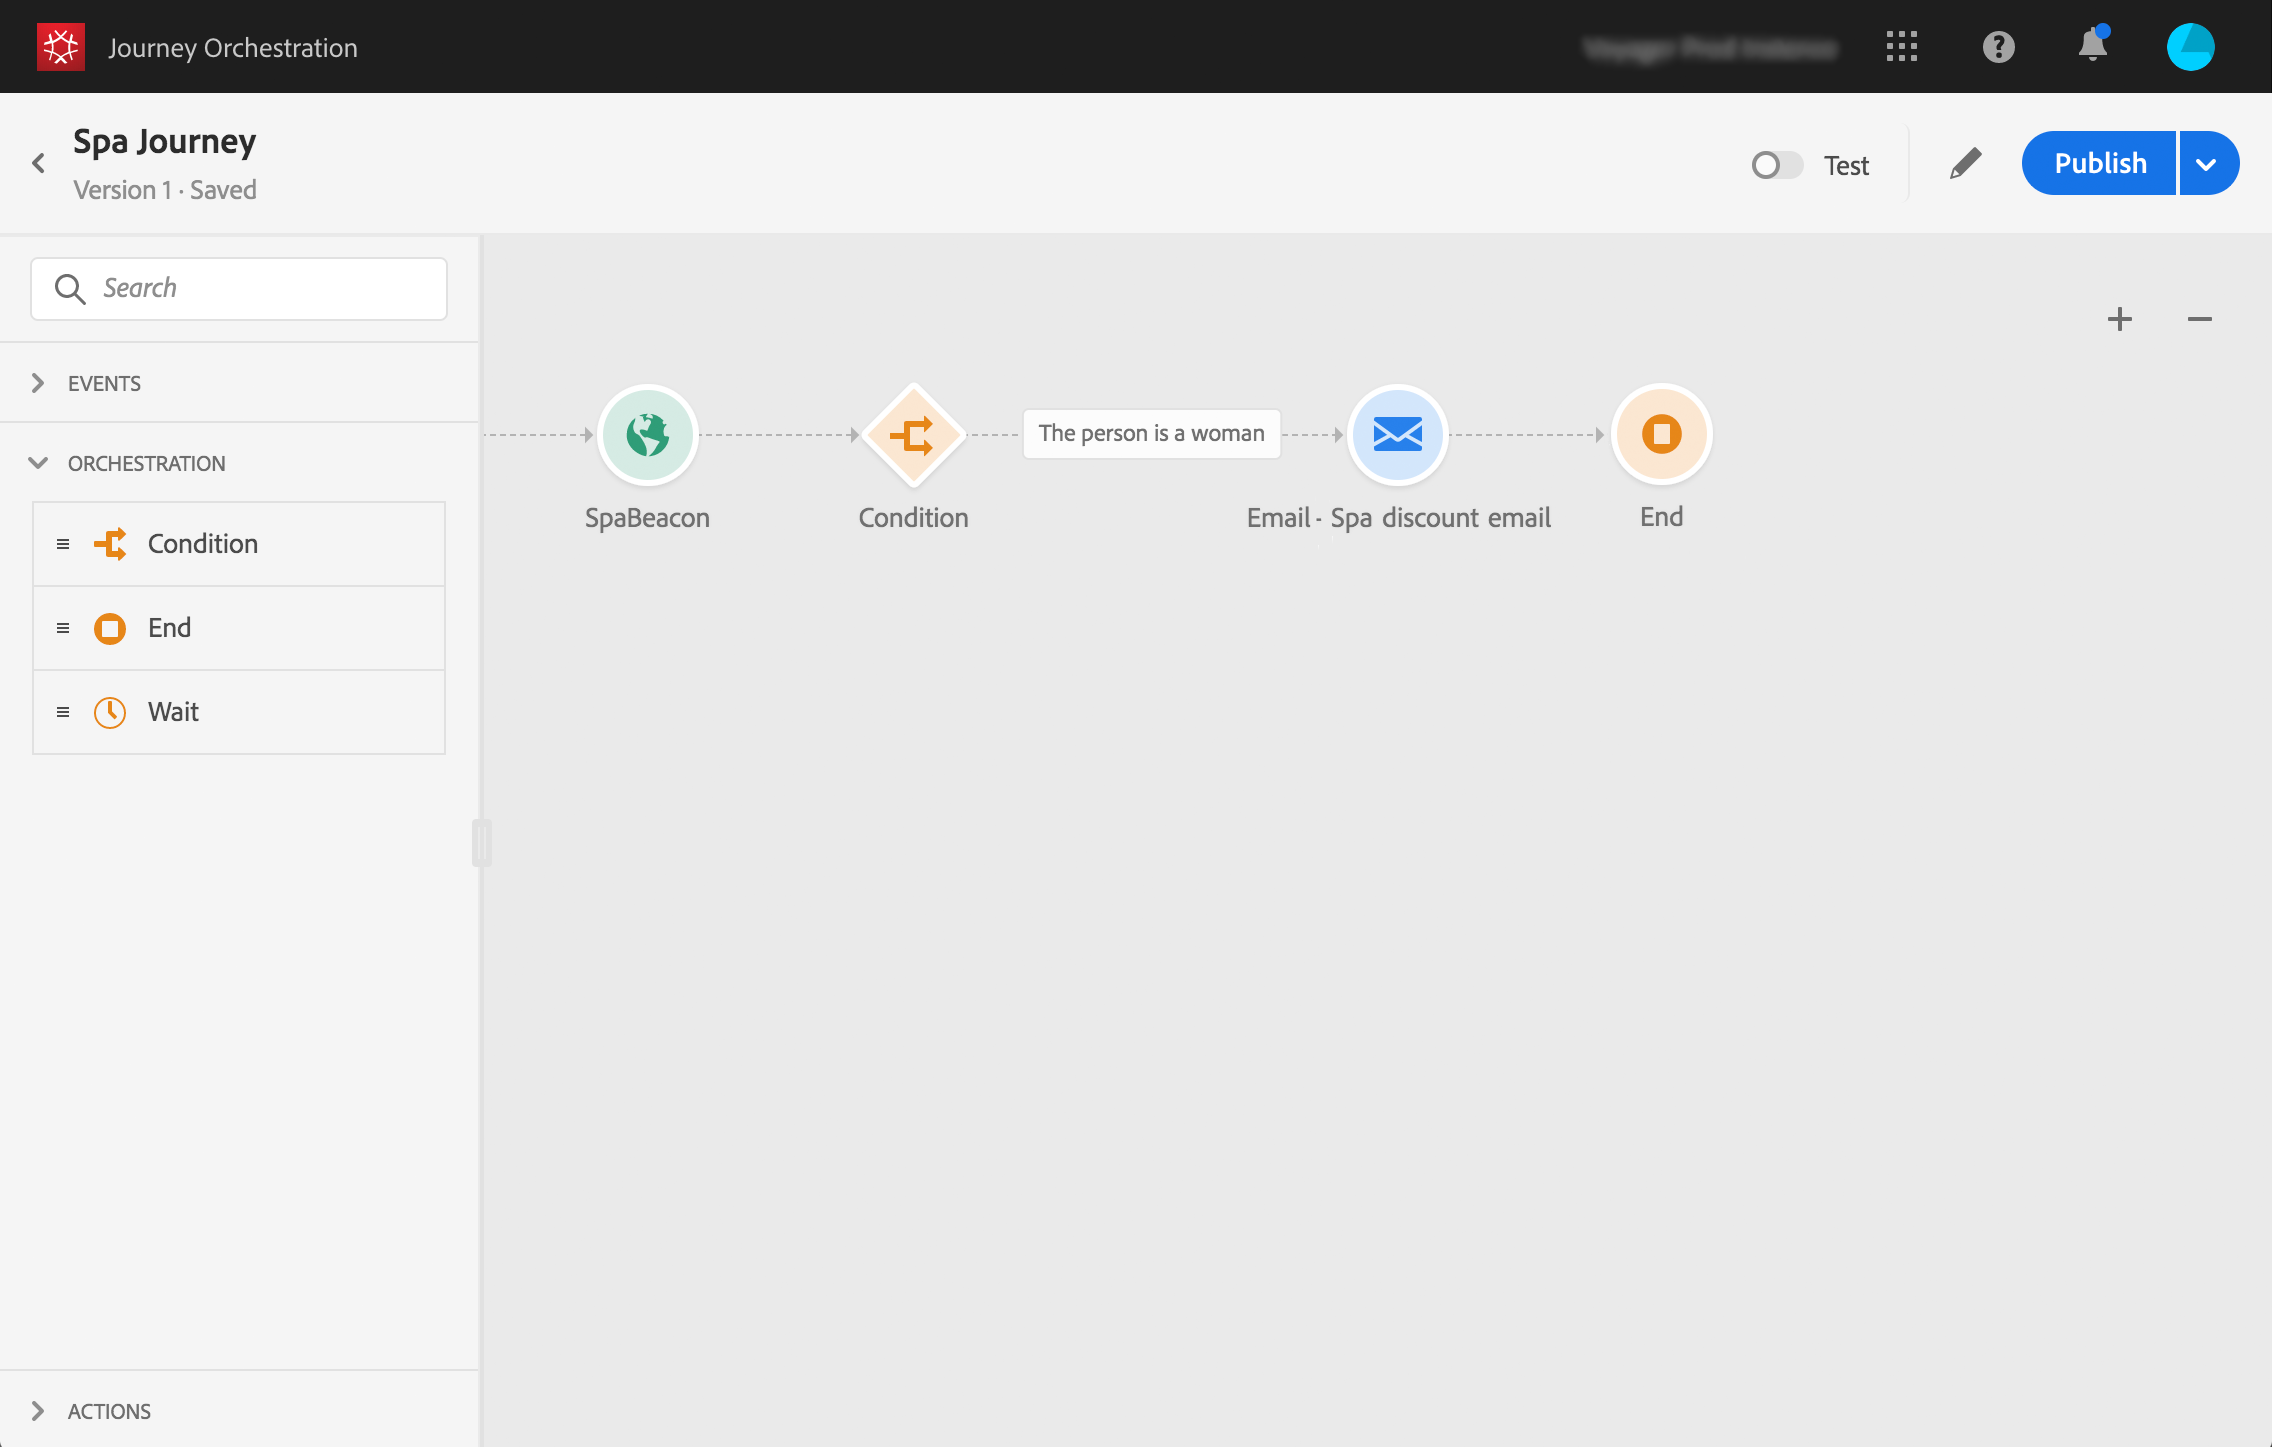Click the SpaBeacon event node

pyautogui.click(x=647, y=434)
